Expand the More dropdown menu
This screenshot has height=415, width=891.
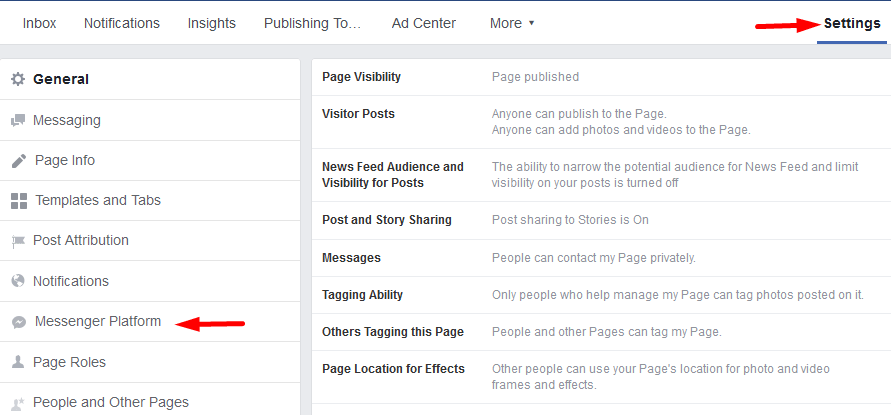(512, 23)
